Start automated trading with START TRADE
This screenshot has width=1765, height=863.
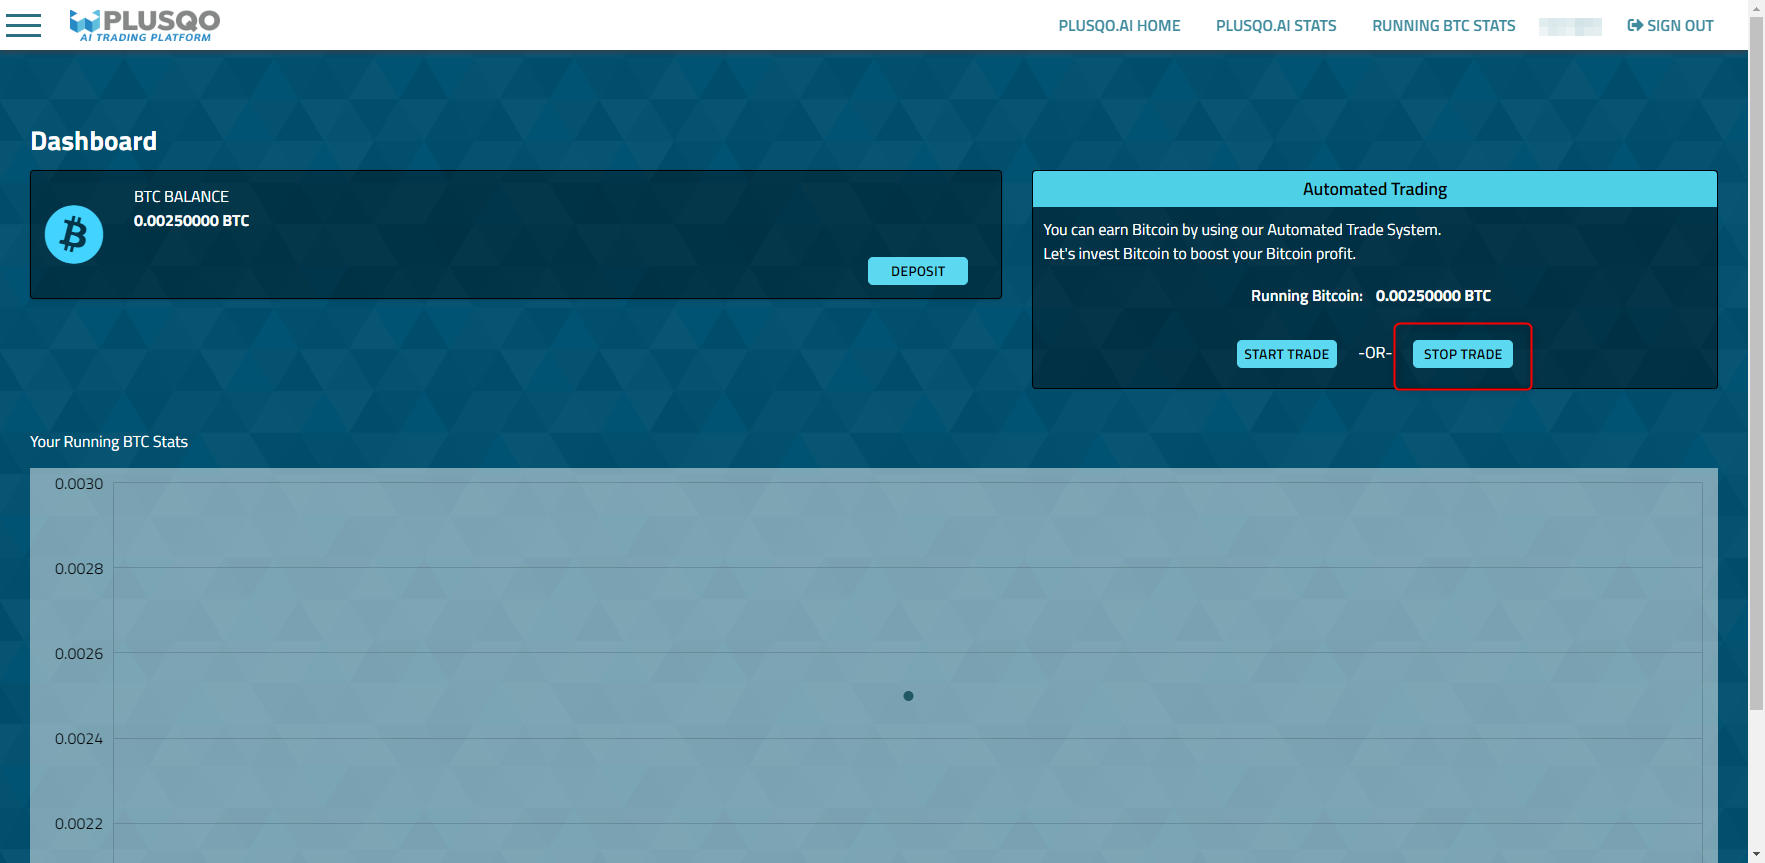pos(1287,354)
